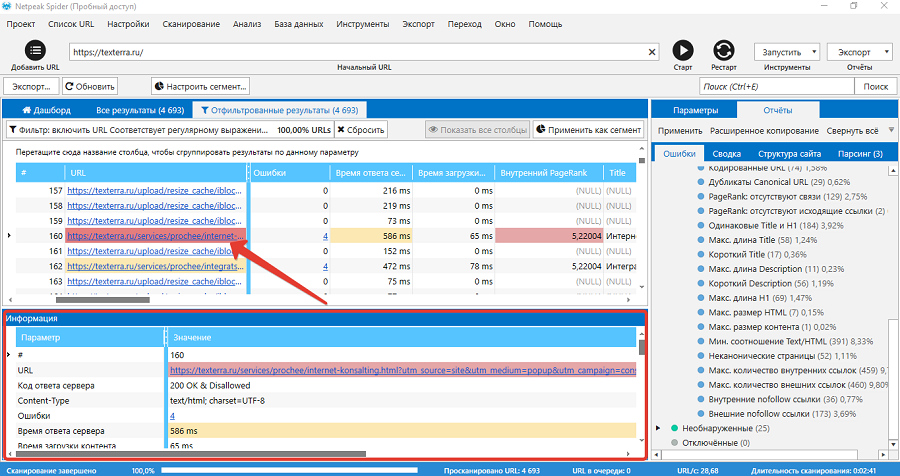900x476 pixels.
Task: Click Свернуть всё to collapse all
Action: click(x=852, y=131)
